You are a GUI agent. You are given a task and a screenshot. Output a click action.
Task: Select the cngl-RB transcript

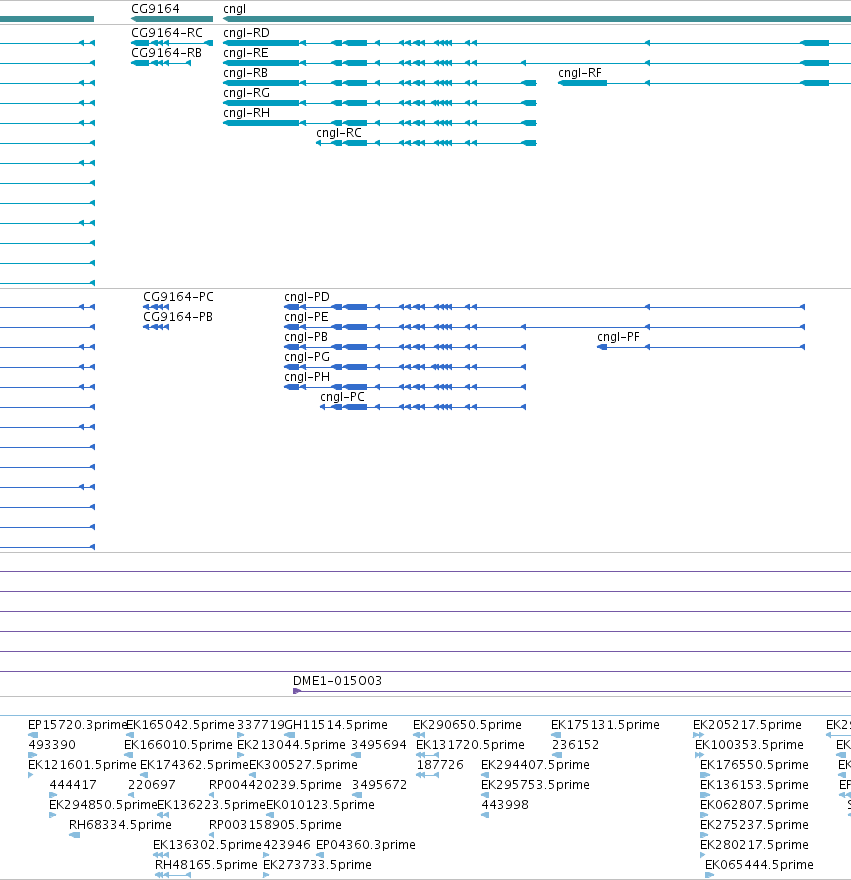pyautogui.click(x=380, y=83)
